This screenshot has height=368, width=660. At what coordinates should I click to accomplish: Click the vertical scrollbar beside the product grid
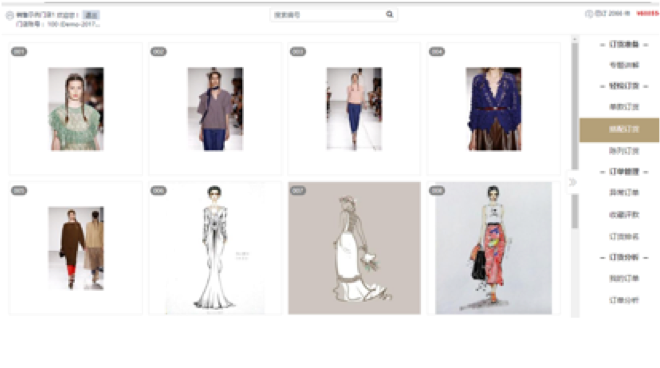[x=575, y=105]
